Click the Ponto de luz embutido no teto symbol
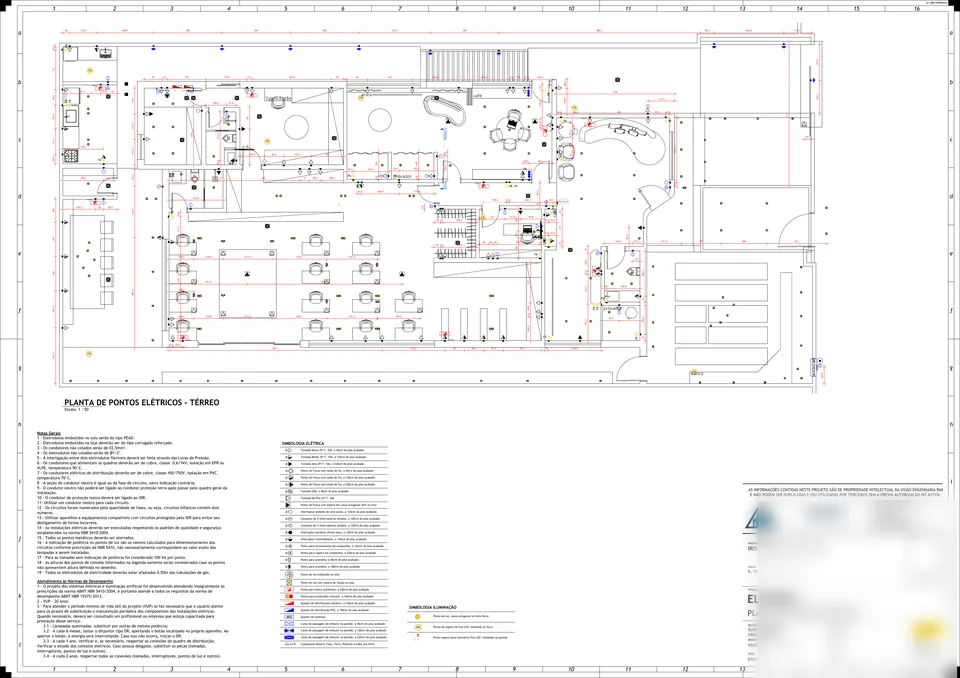 pyautogui.click(x=288, y=574)
